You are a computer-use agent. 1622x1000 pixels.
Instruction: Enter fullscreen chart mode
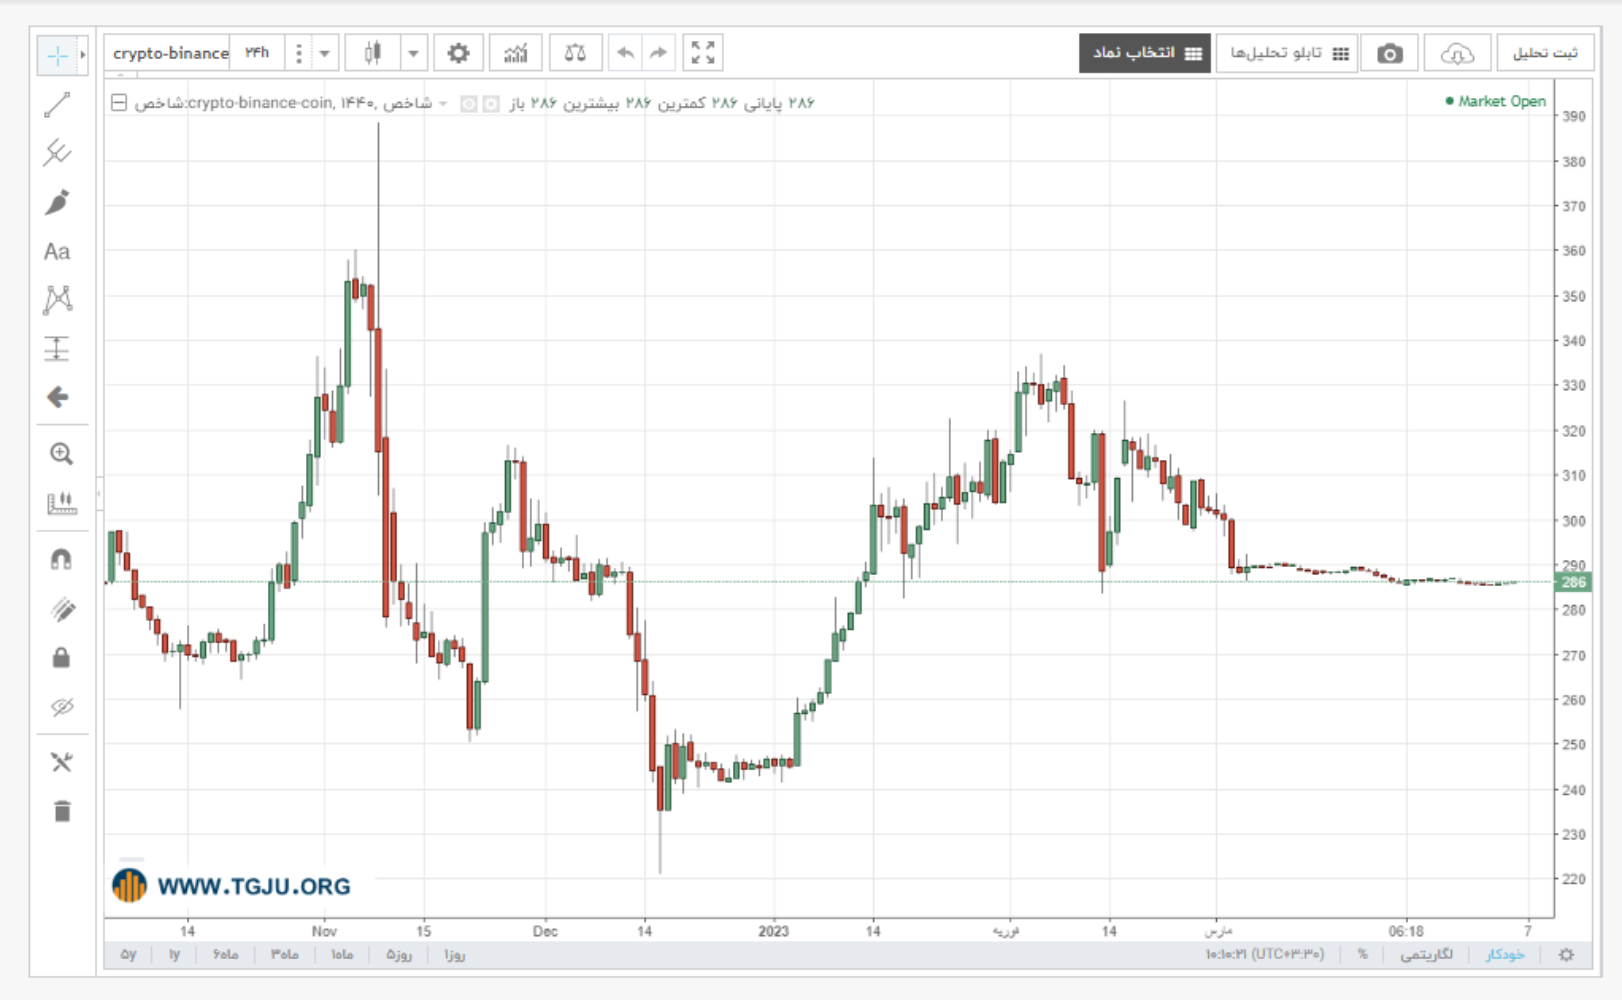(x=703, y=53)
